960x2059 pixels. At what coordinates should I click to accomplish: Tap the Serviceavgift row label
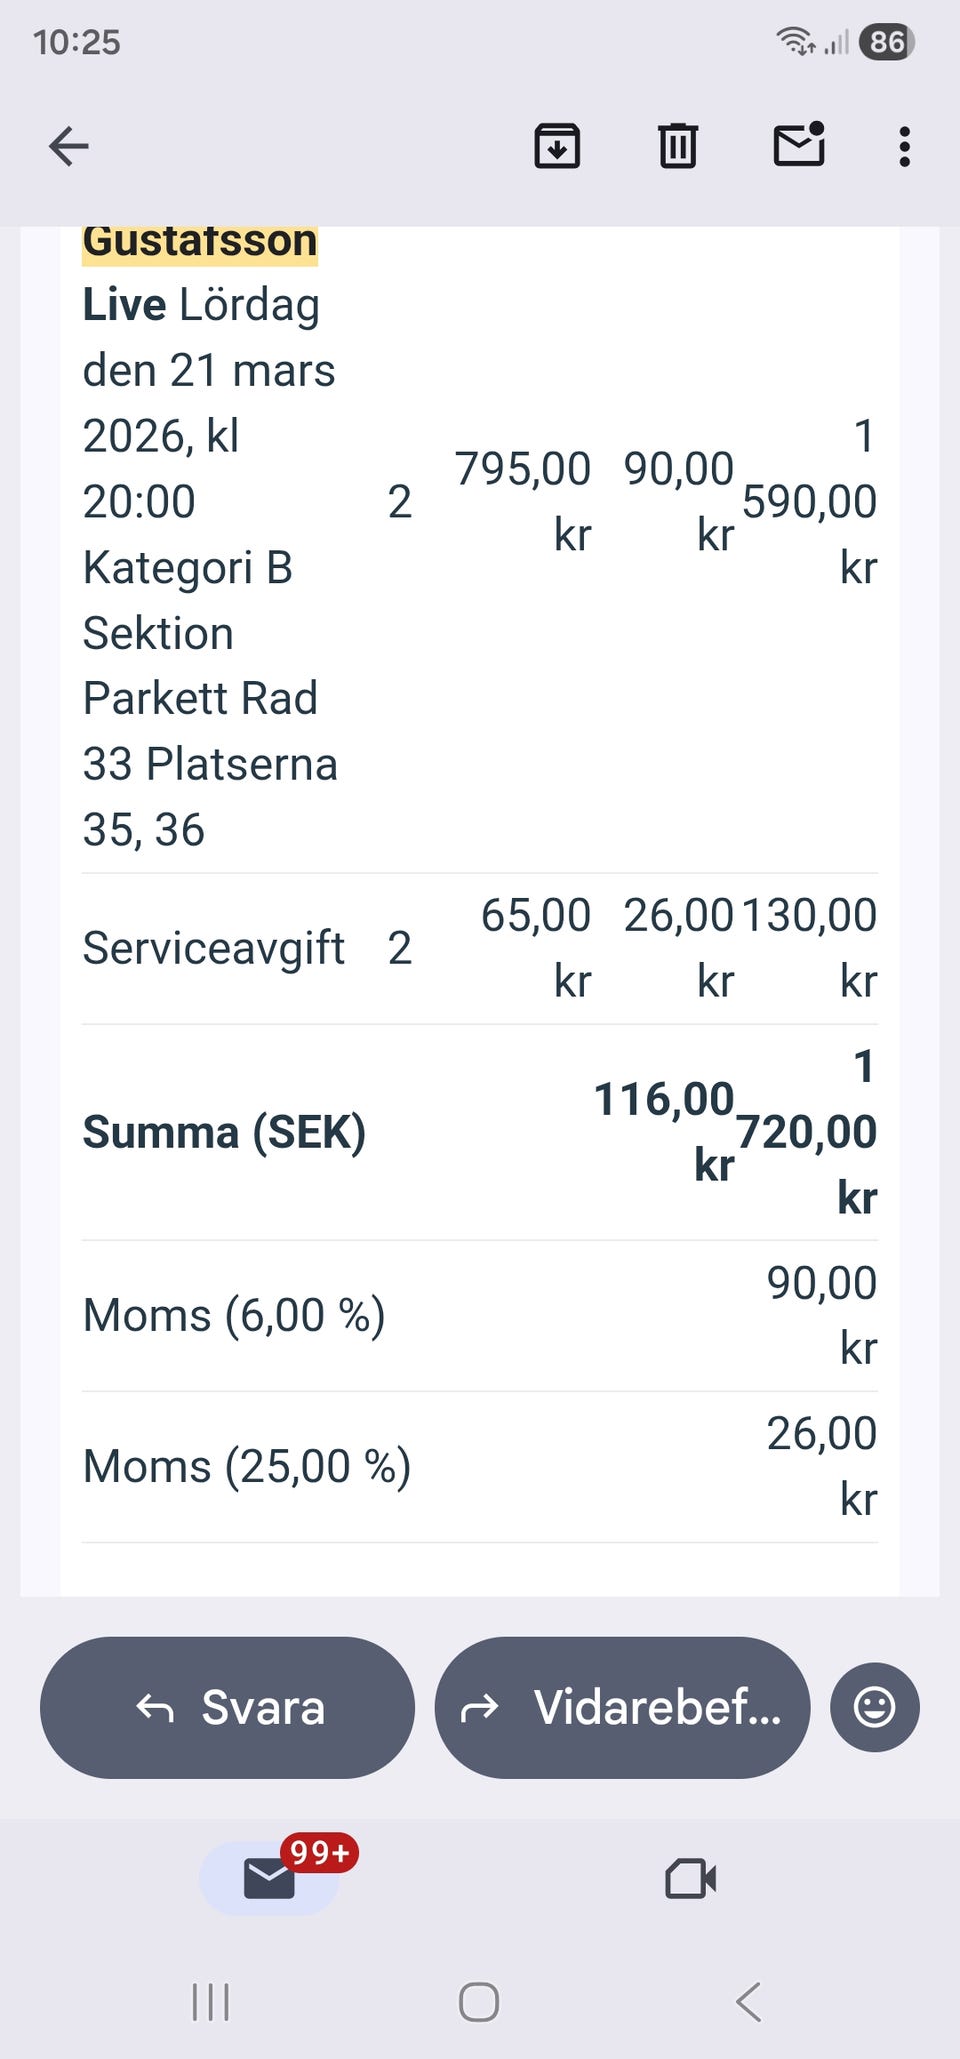pos(213,948)
